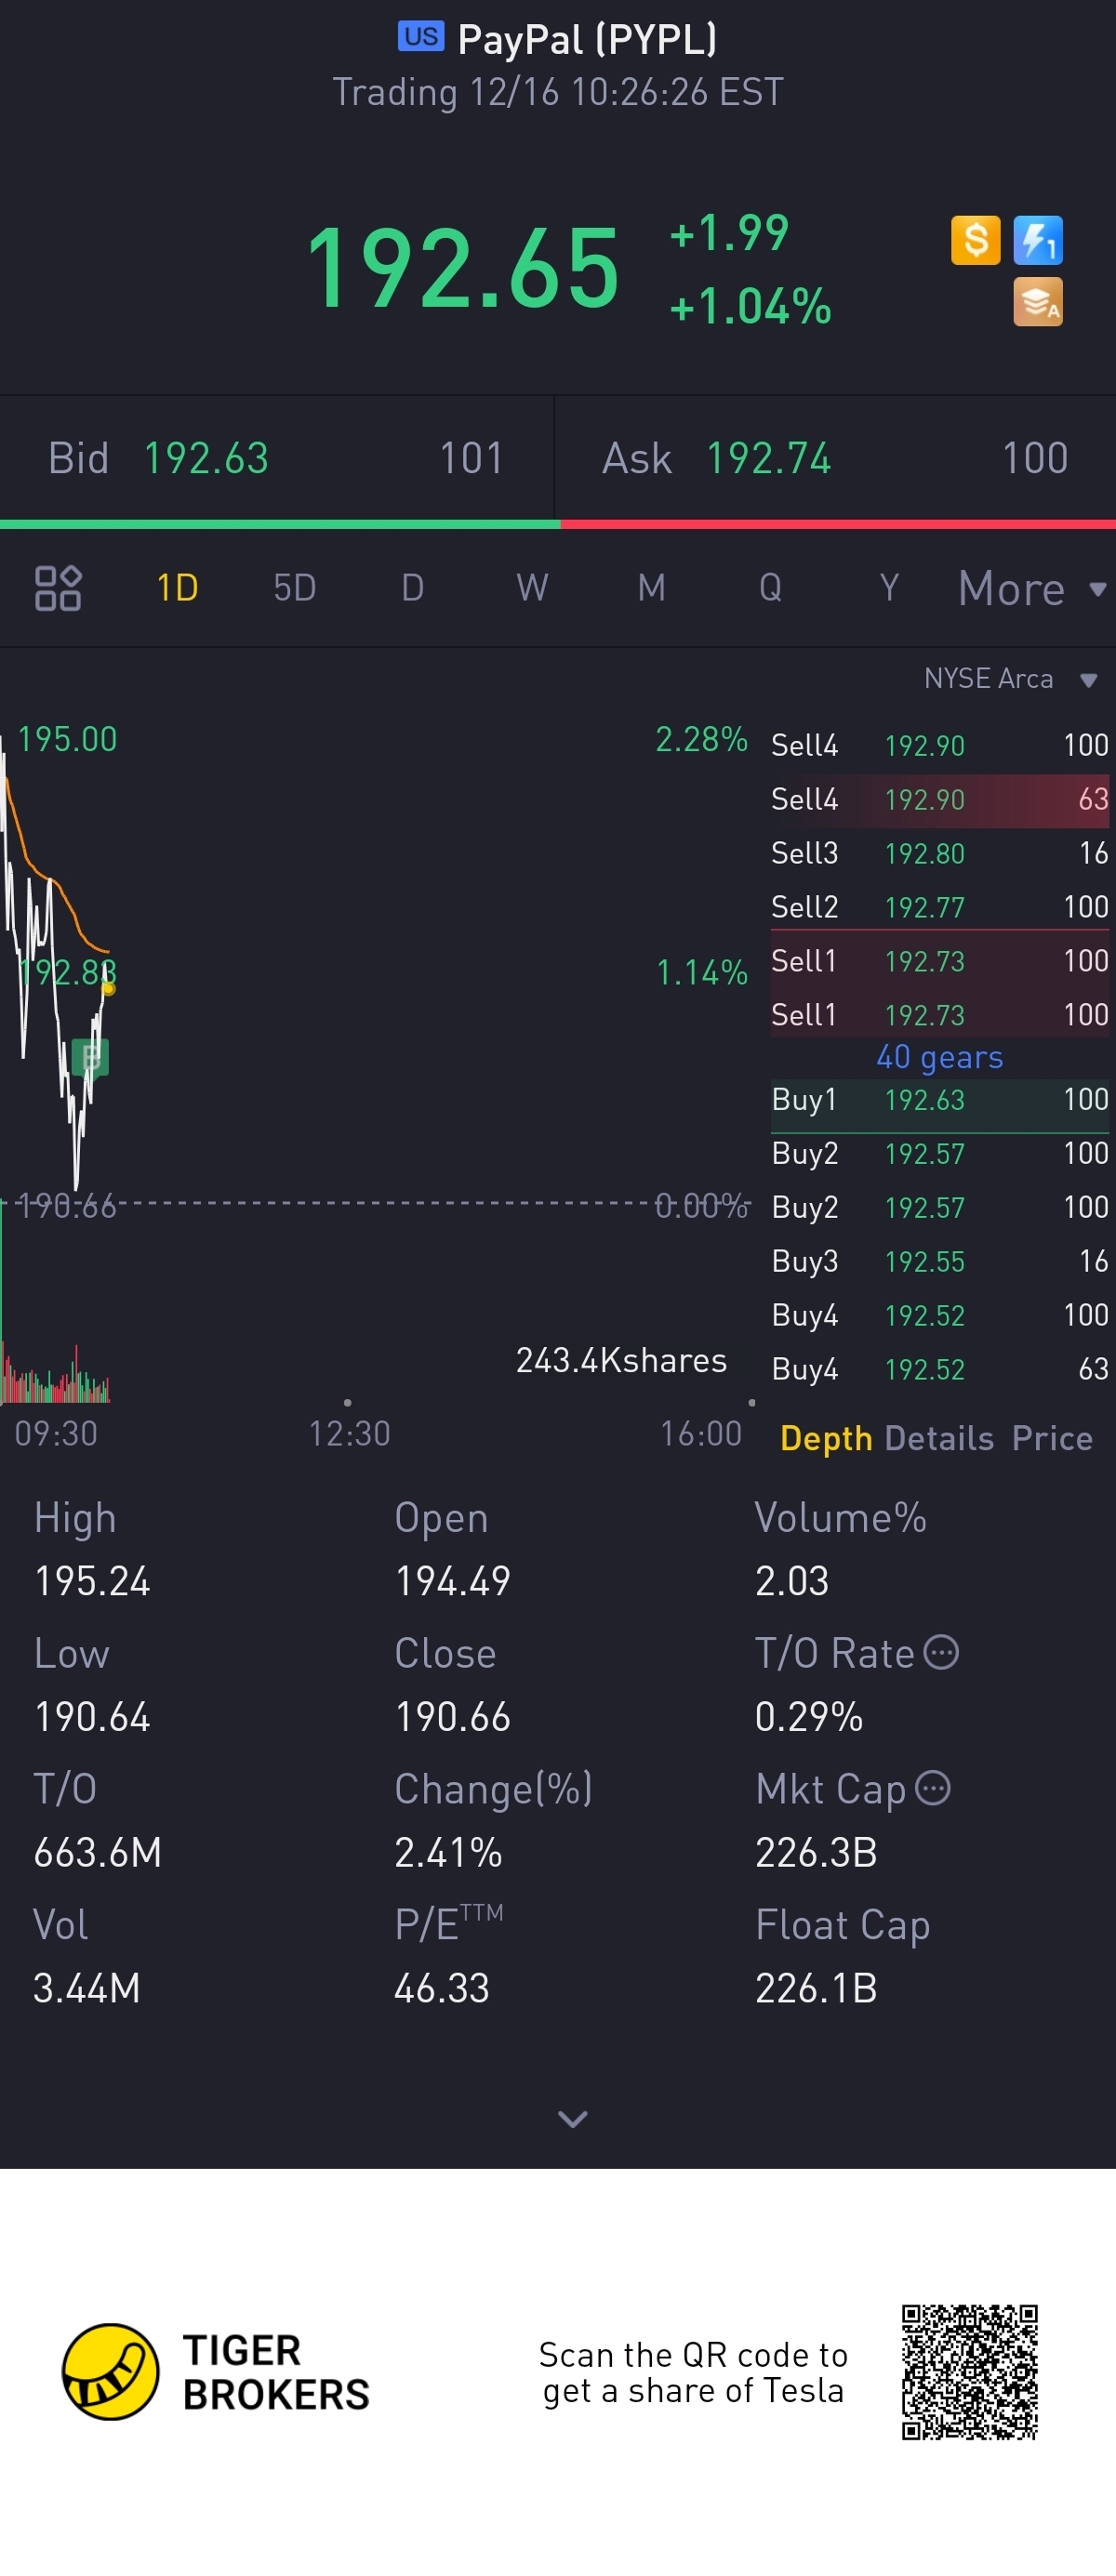Switch to the quarterly Q chart
1116x2576 pixels.
tap(770, 588)
